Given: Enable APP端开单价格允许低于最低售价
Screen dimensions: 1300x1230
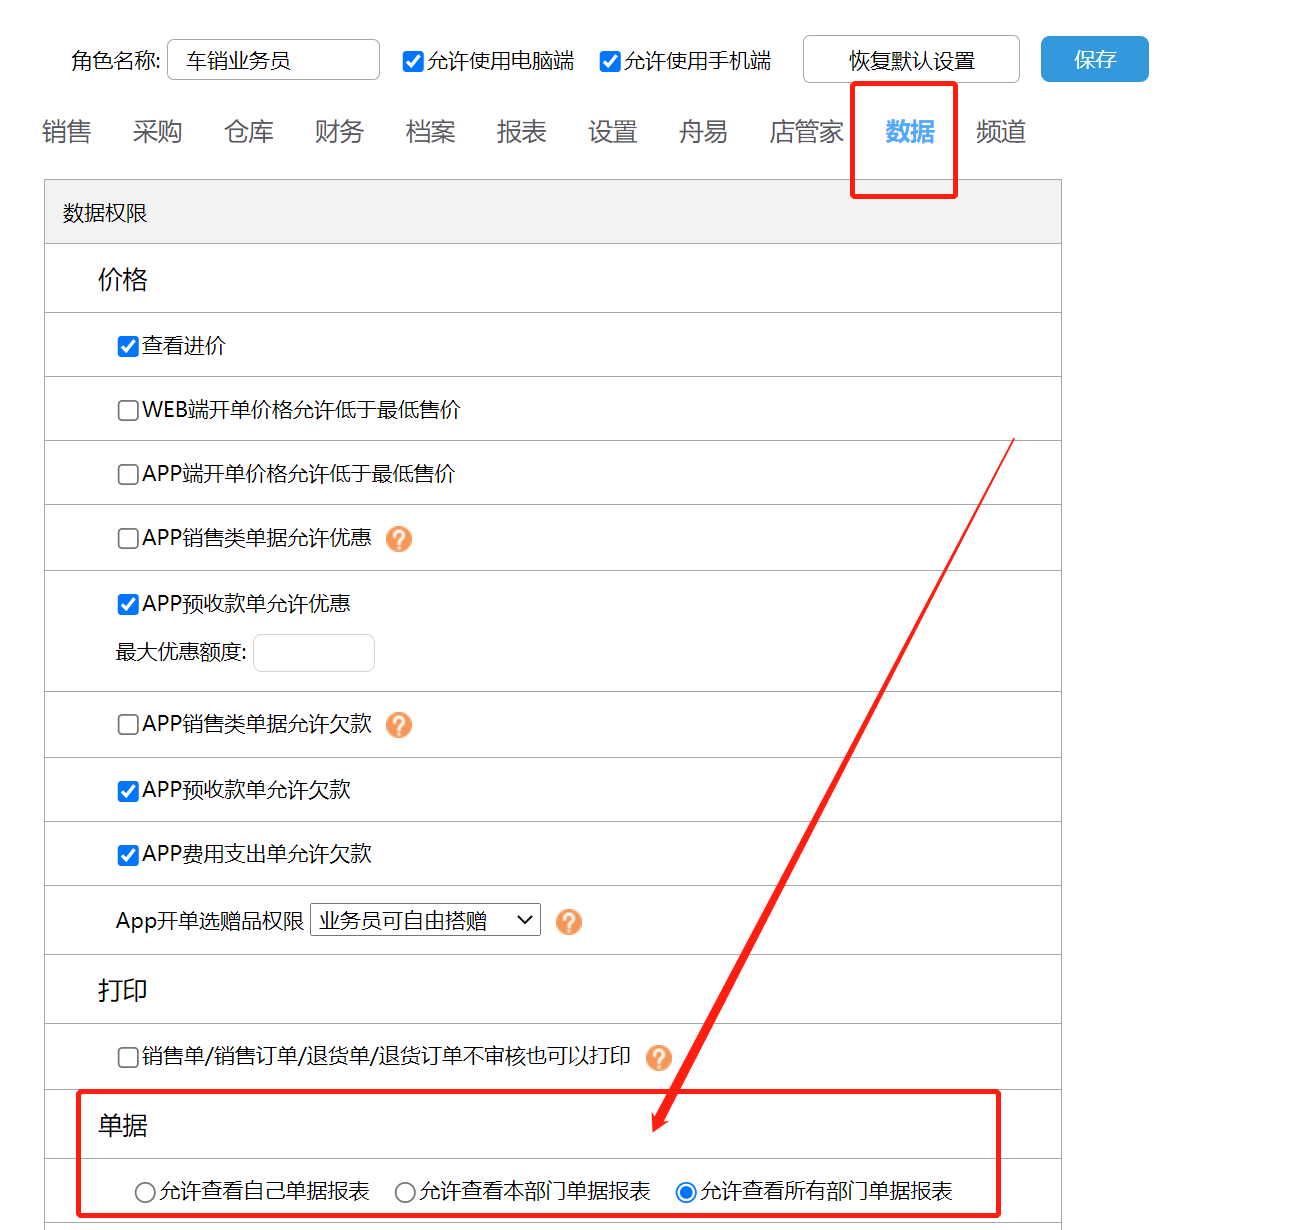Looking at the screenshot, I should (128, 475).
